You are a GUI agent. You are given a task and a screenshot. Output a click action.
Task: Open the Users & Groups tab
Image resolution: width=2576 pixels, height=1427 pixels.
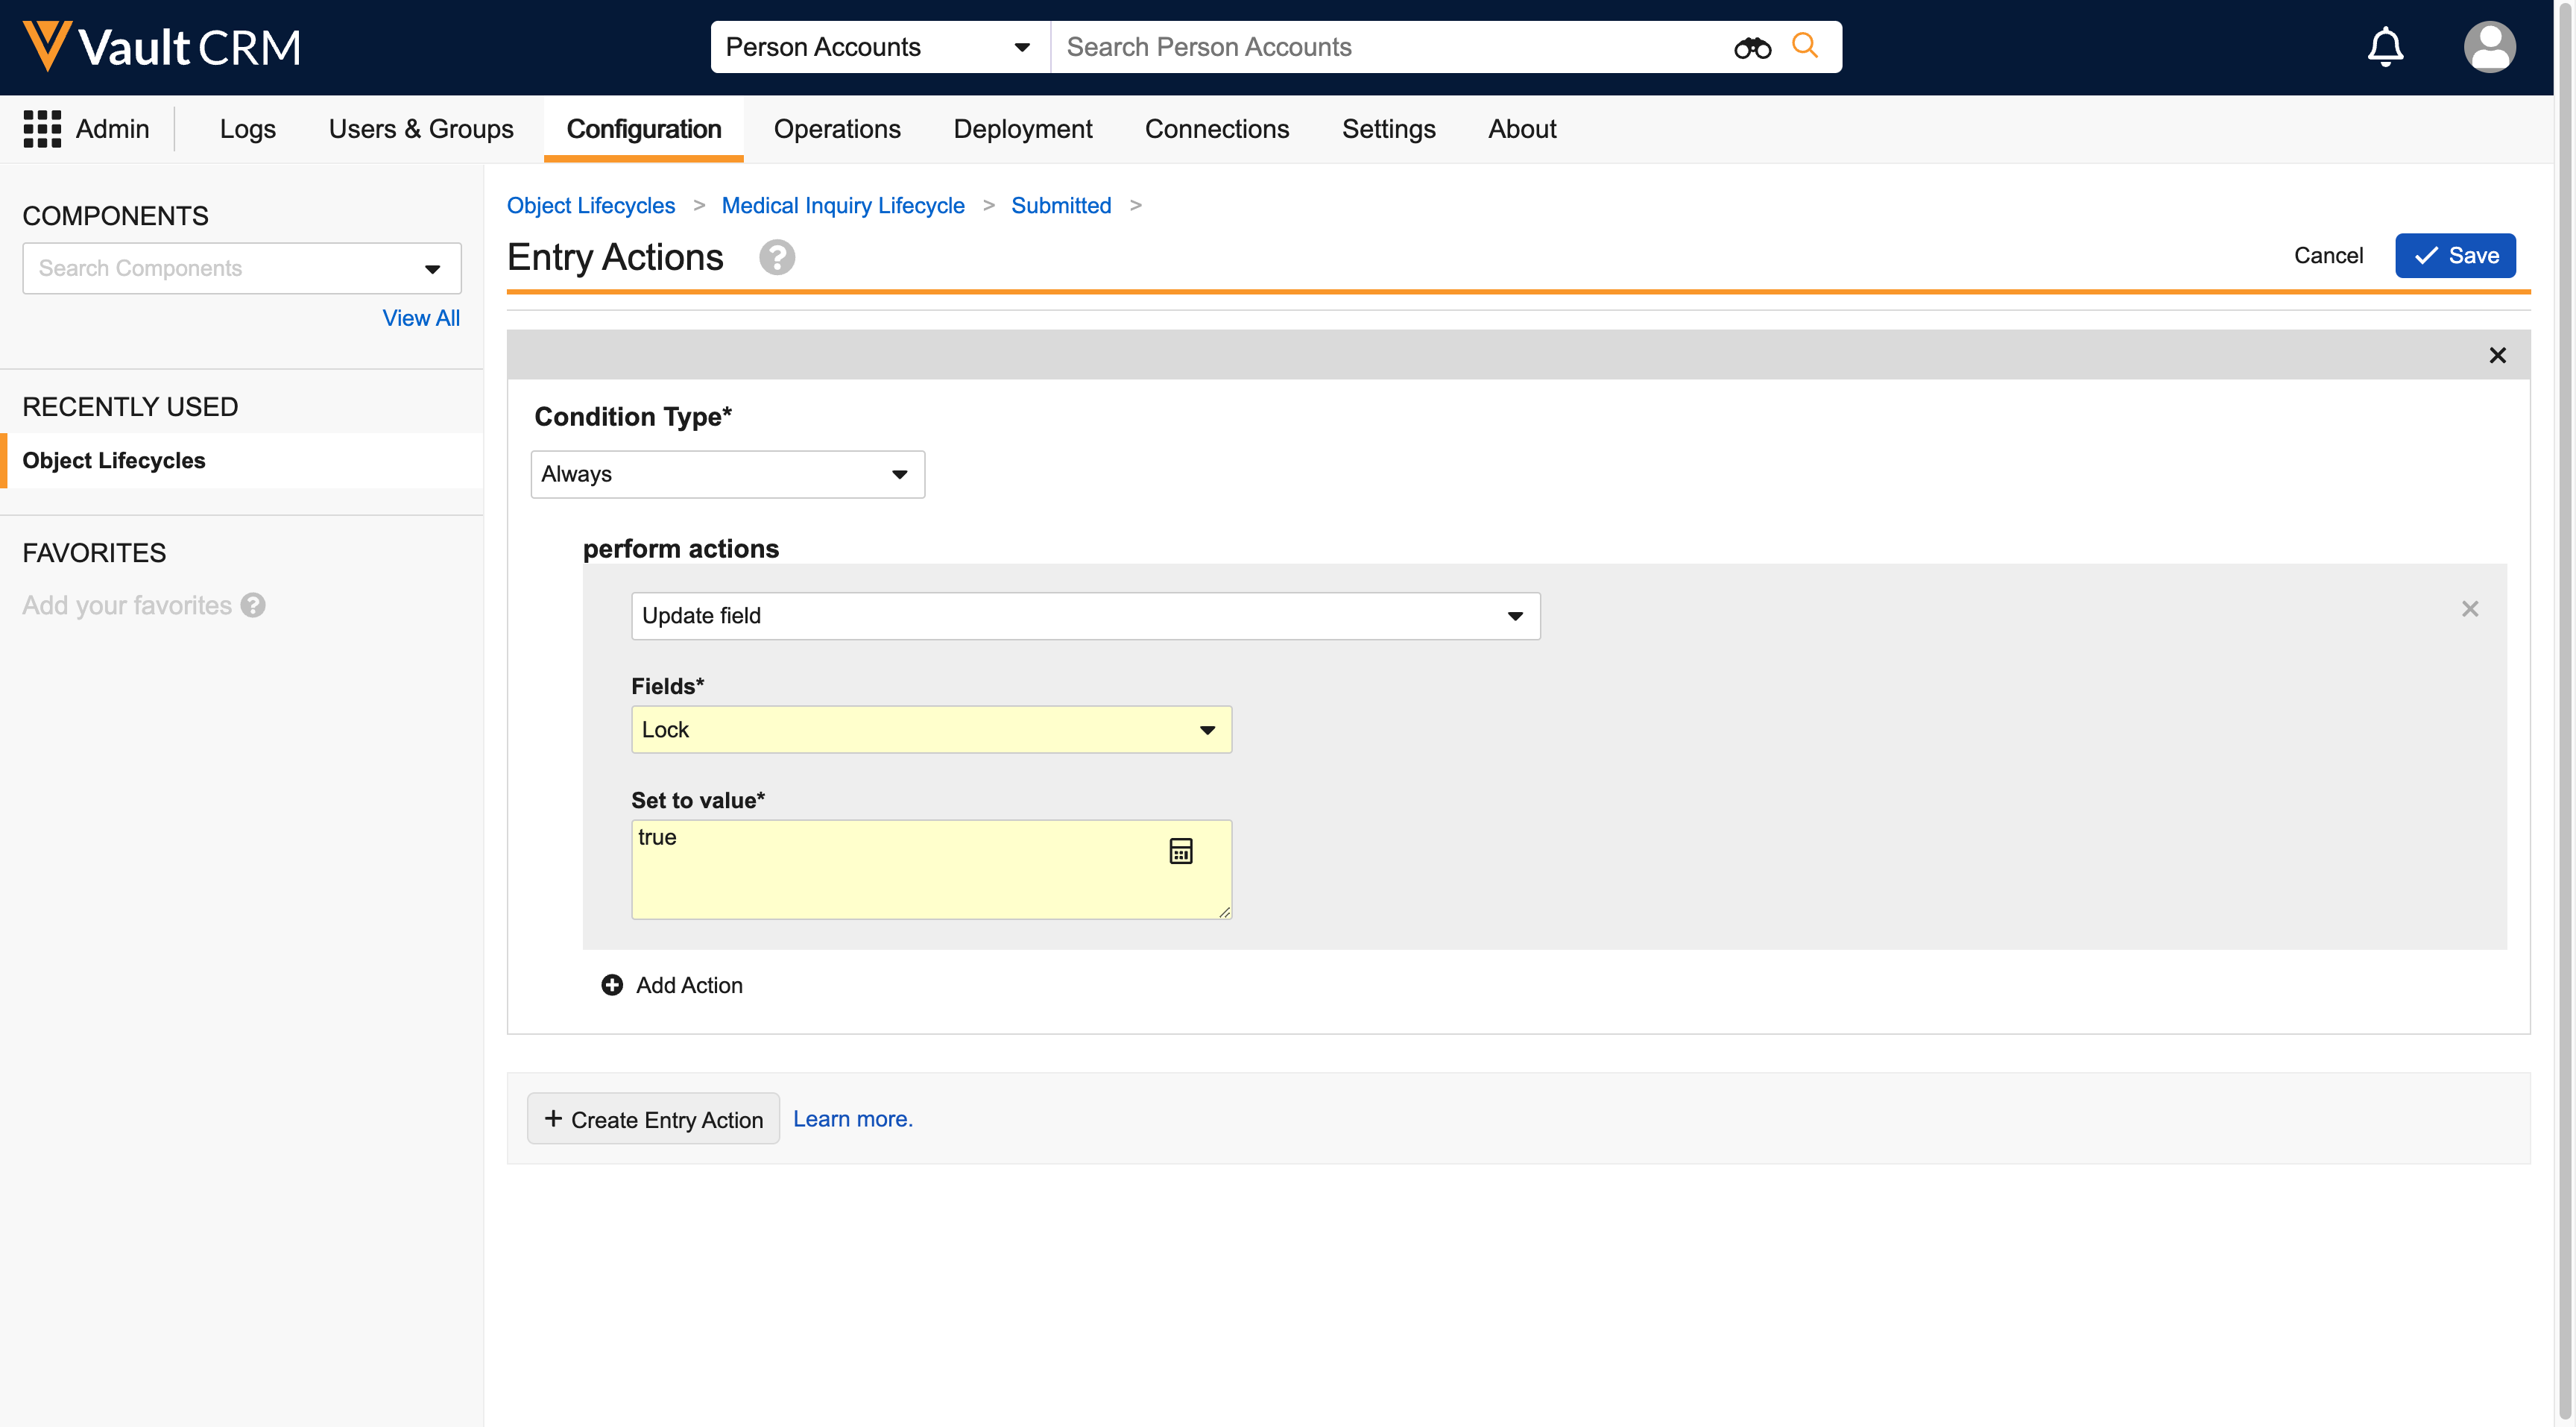point(421,129)
